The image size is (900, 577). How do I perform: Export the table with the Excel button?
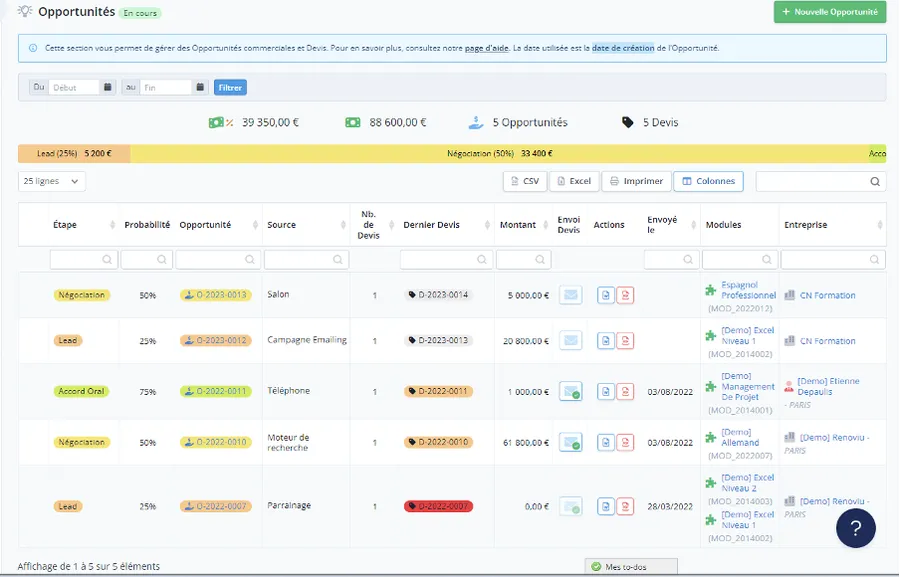574,181
